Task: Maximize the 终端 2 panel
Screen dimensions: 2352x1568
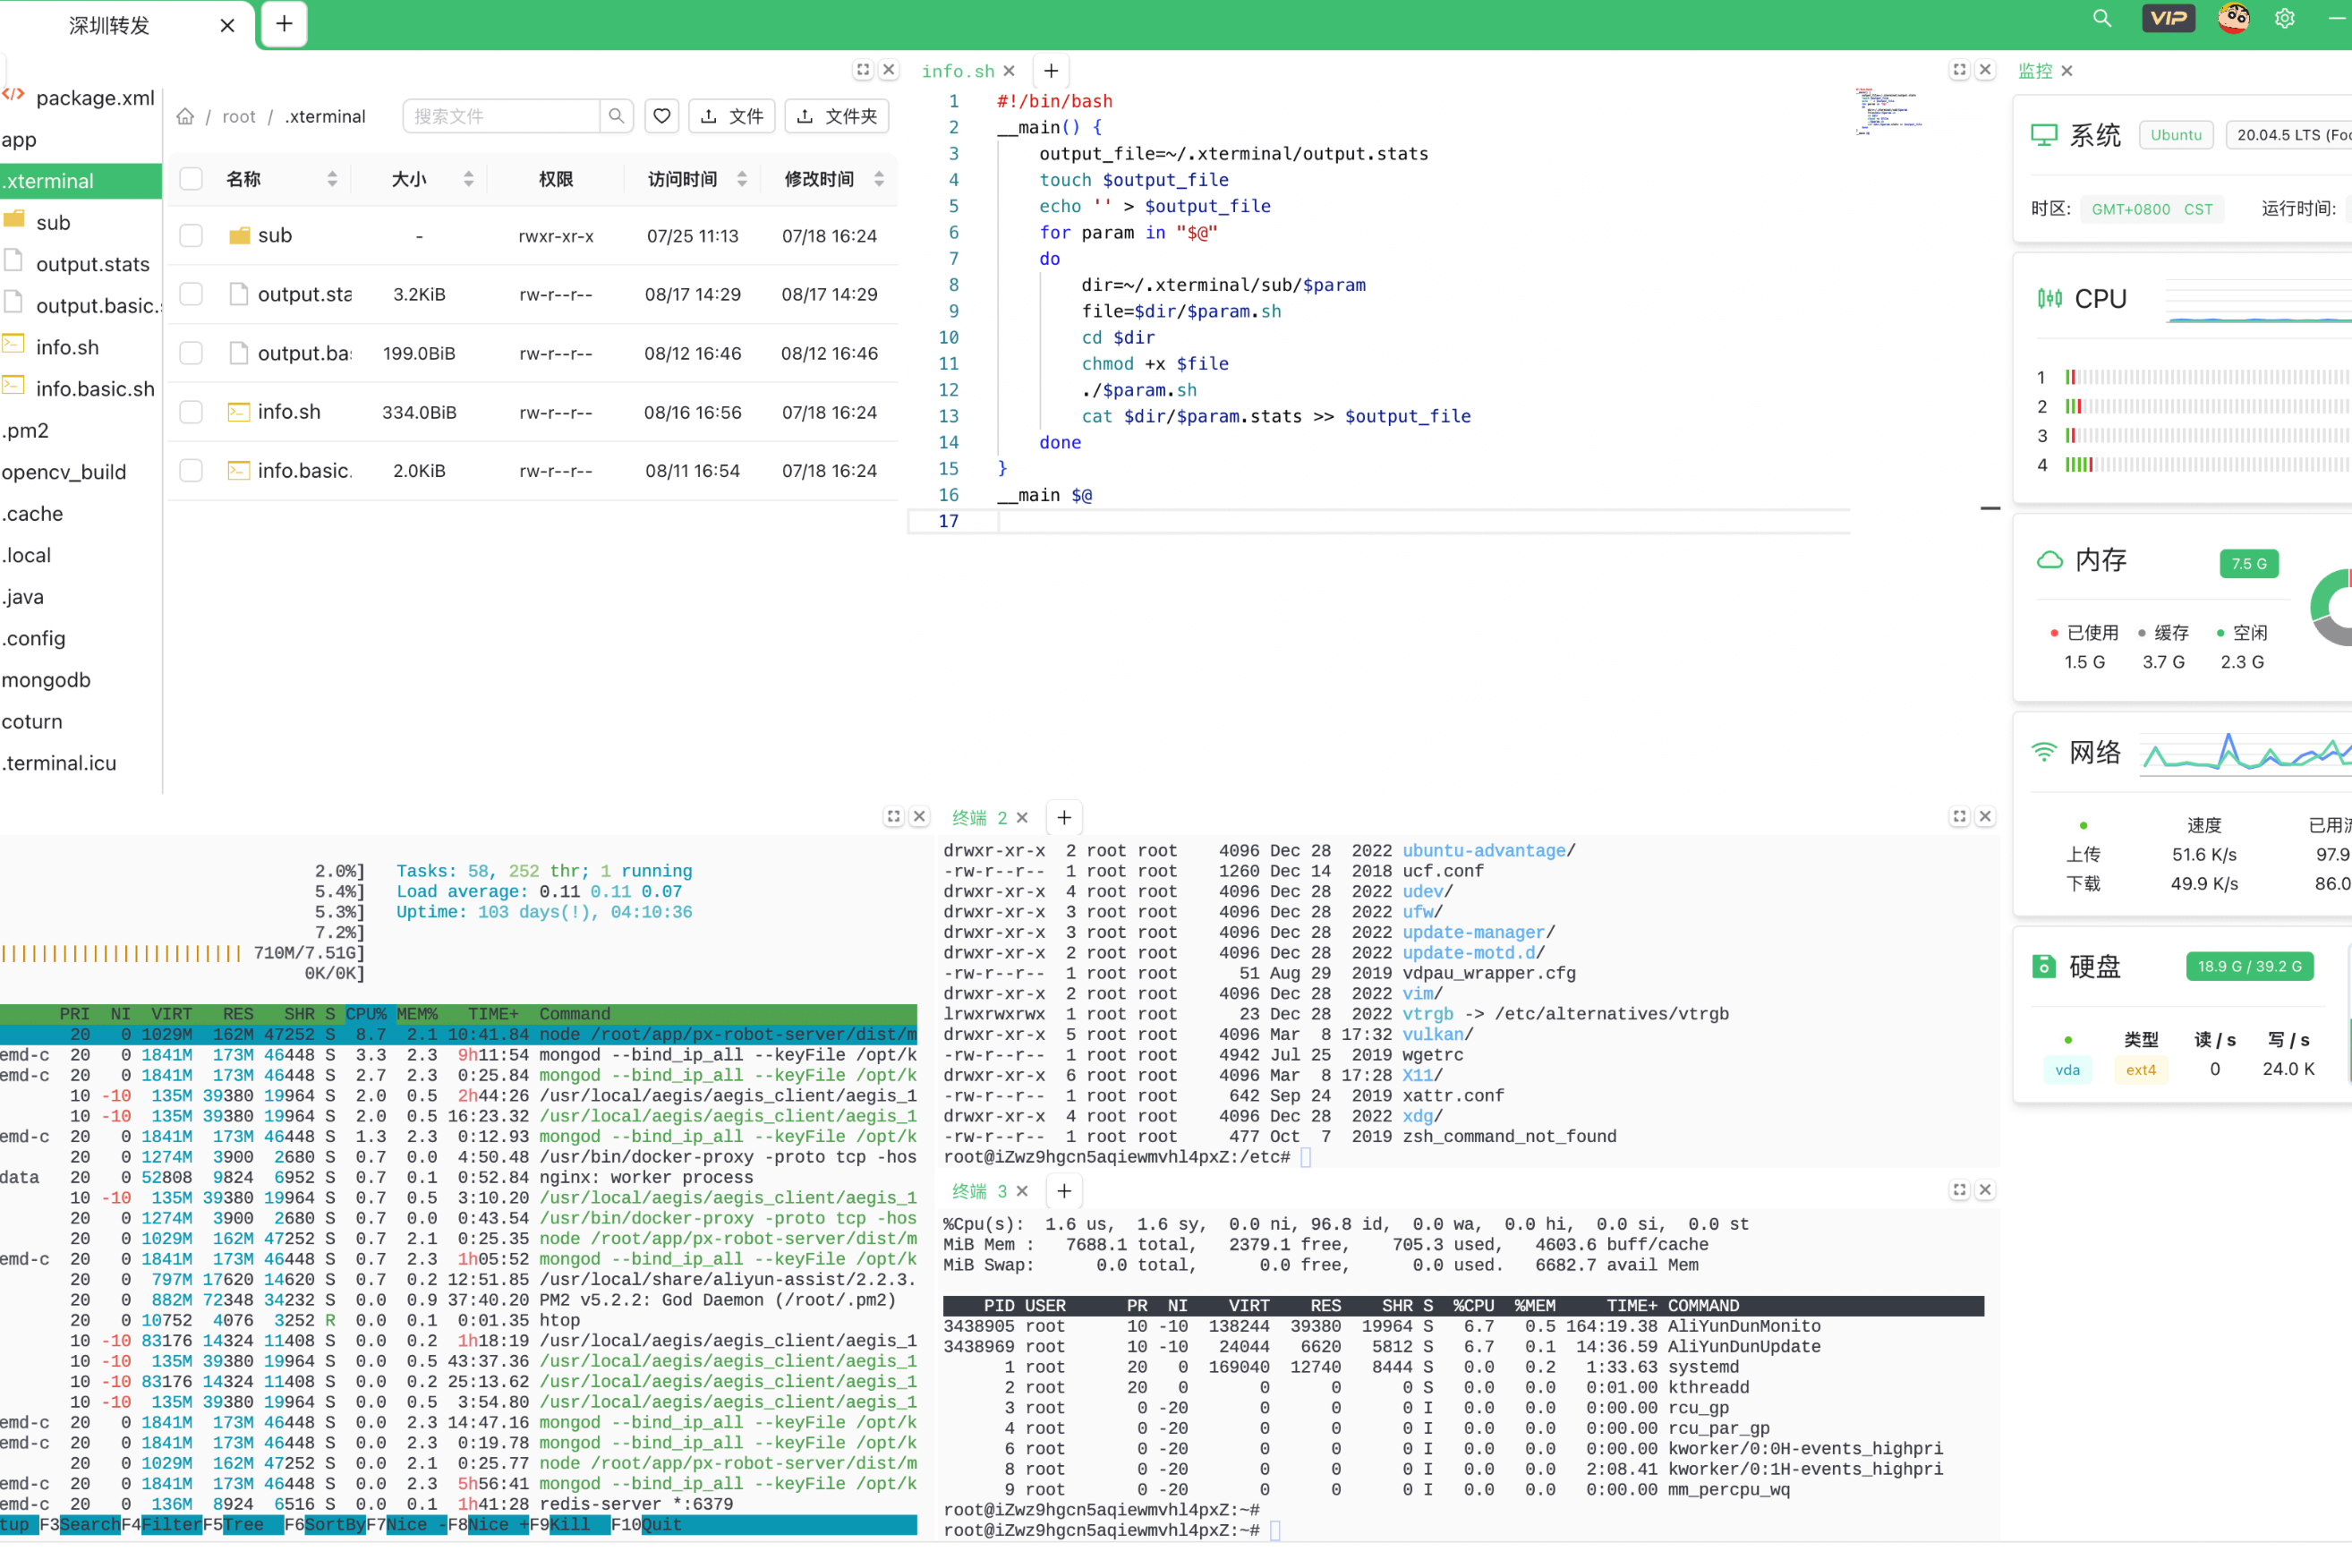Action: [x=1959, y=816]
